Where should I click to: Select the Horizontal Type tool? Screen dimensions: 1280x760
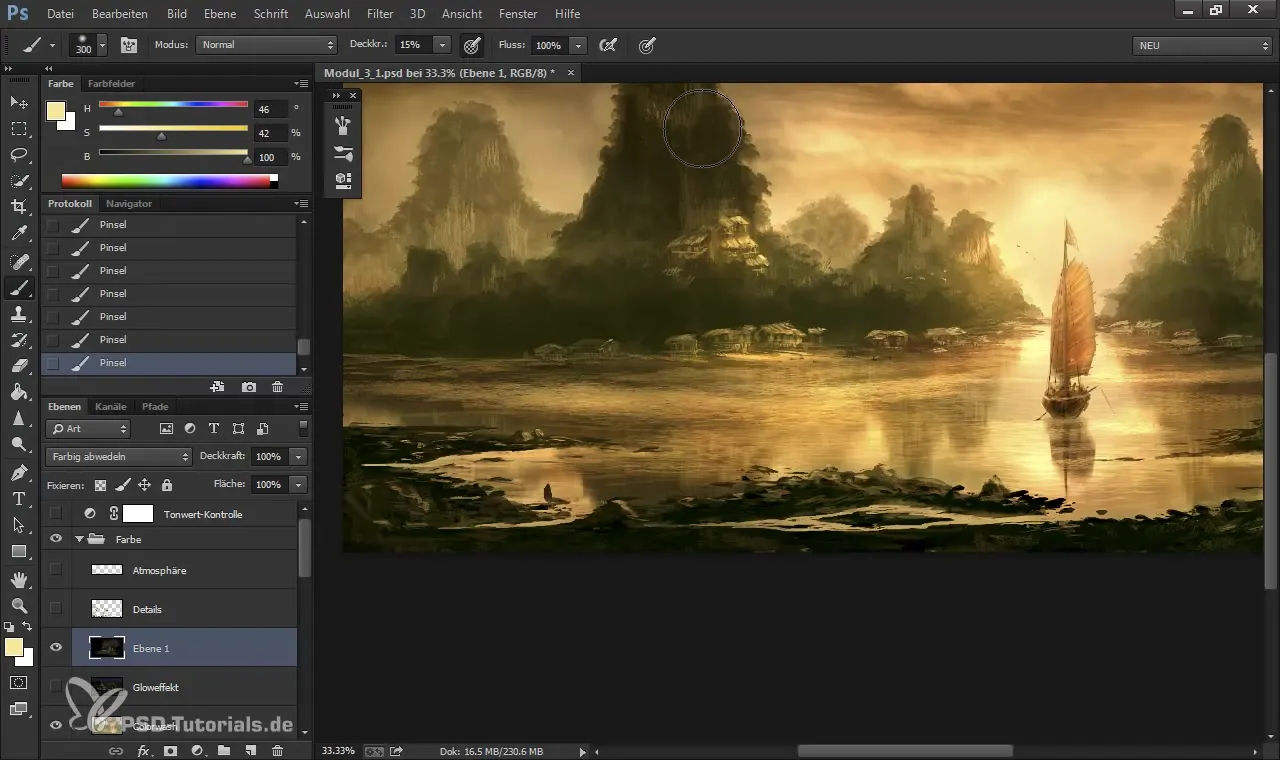click(19, 499)
